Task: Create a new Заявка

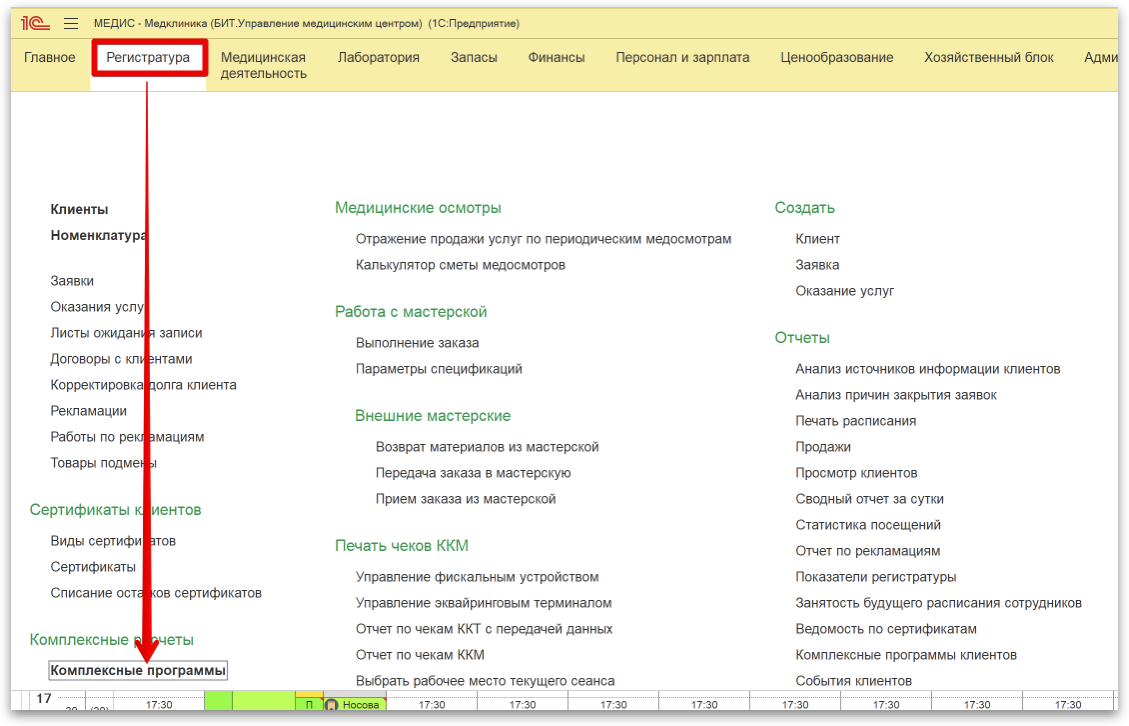Action: [x=817, y=265]
